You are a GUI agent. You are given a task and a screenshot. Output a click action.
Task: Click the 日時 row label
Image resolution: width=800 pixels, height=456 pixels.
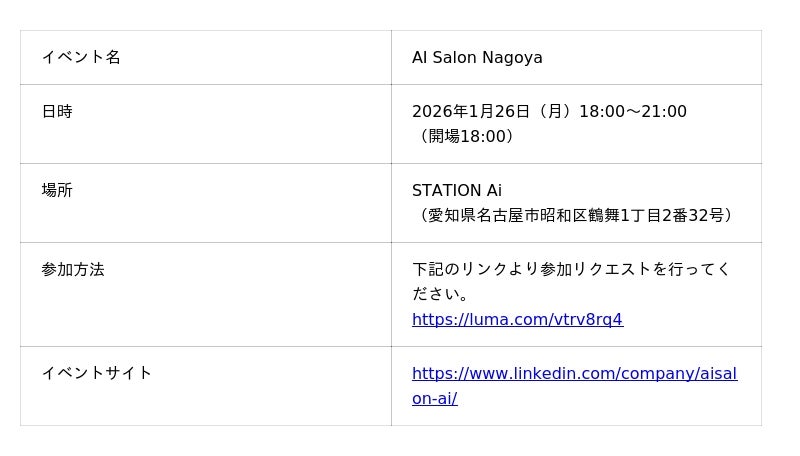[x=57, y=111]
